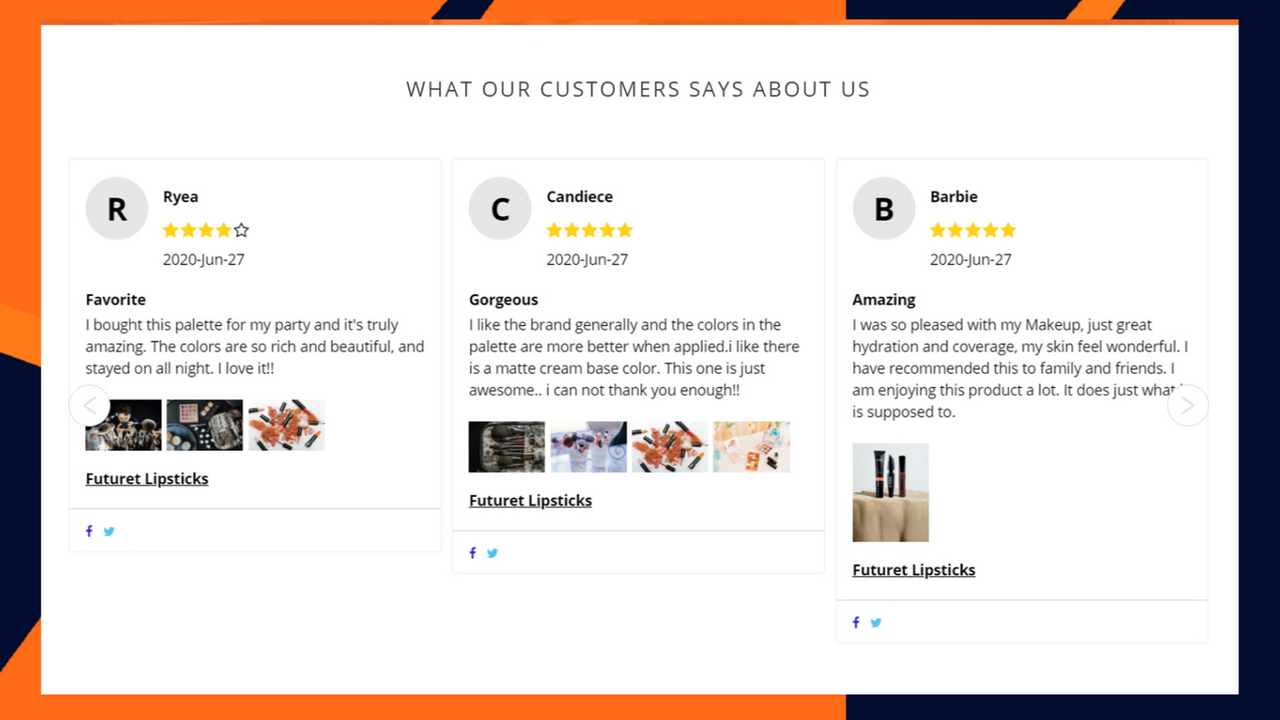This screenshot has height=720, width=1280.
Task: Go to previous reviews with left arrow
Action: (90, 406)
